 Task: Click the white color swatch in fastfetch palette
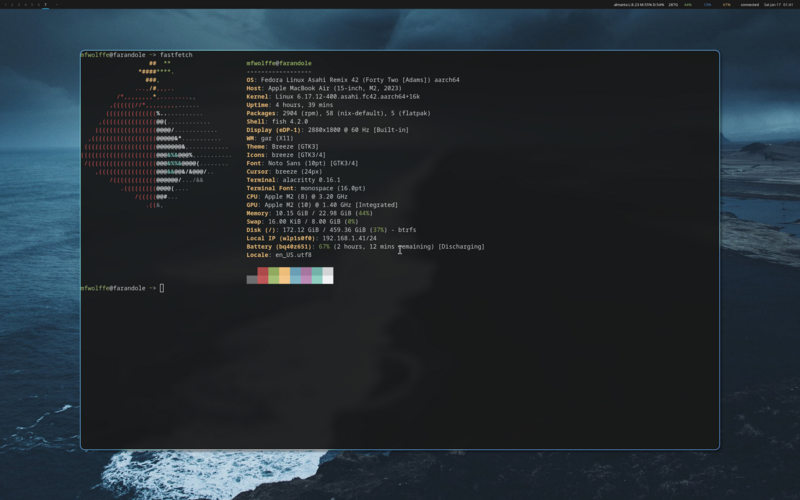click(328, 276)
